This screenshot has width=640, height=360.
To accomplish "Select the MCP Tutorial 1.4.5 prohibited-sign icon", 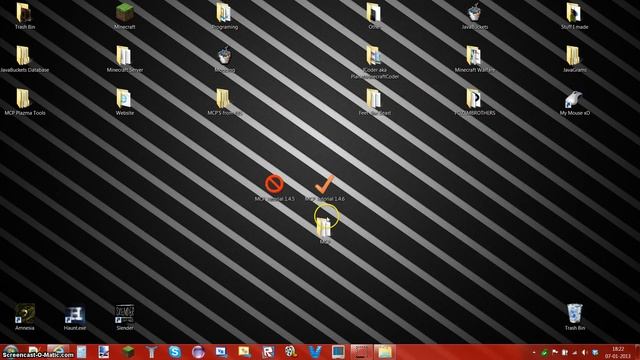I will pyautogui.click(x=274, y=188).
